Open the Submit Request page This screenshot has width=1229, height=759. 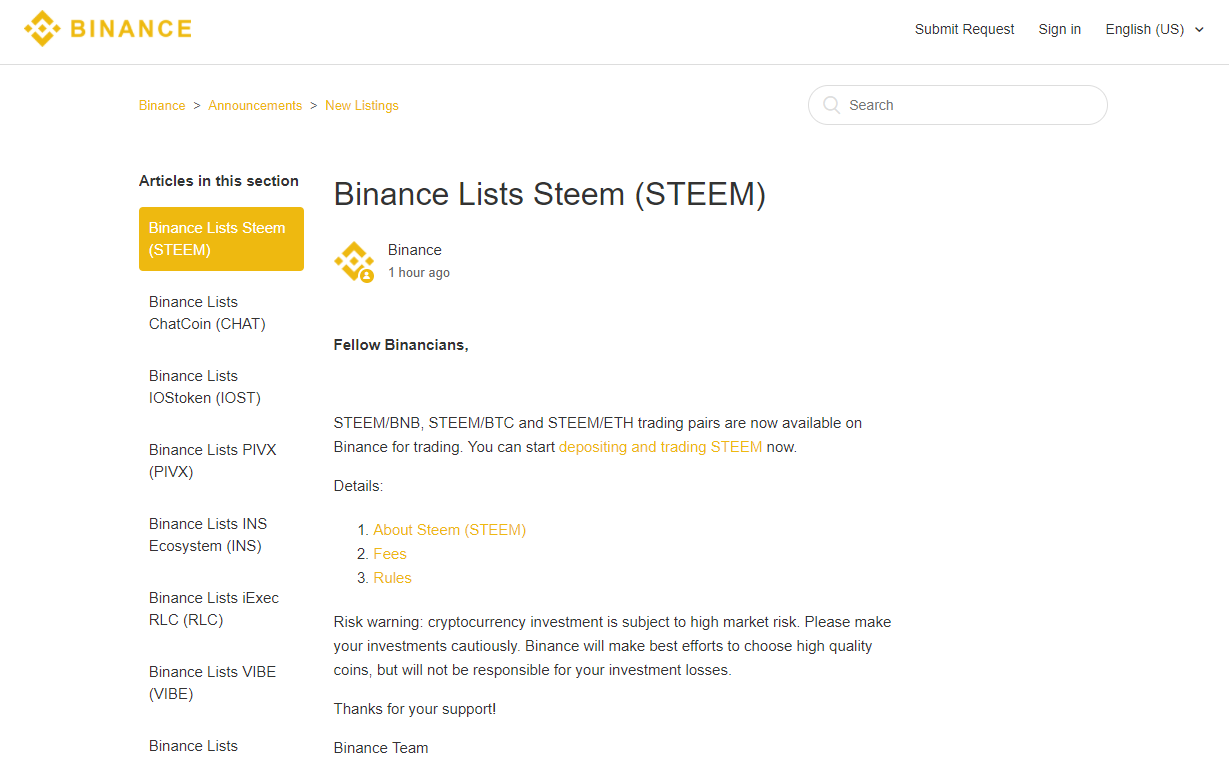pyautogui.click(x=964, y=29)
